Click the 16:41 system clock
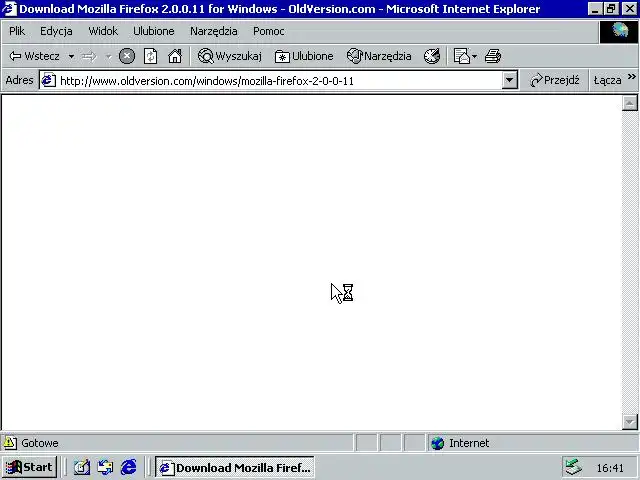Screen dimensions: 640x480 610,468
